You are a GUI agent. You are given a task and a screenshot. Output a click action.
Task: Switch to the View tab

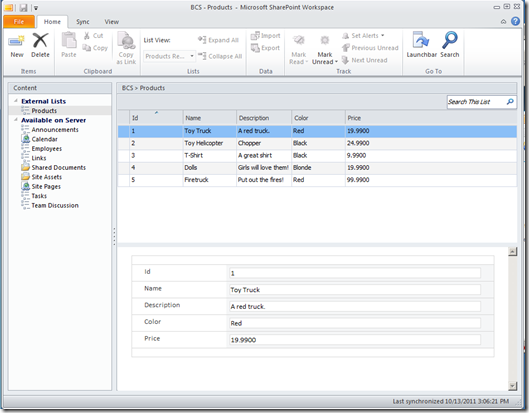(x=111, y=22)
